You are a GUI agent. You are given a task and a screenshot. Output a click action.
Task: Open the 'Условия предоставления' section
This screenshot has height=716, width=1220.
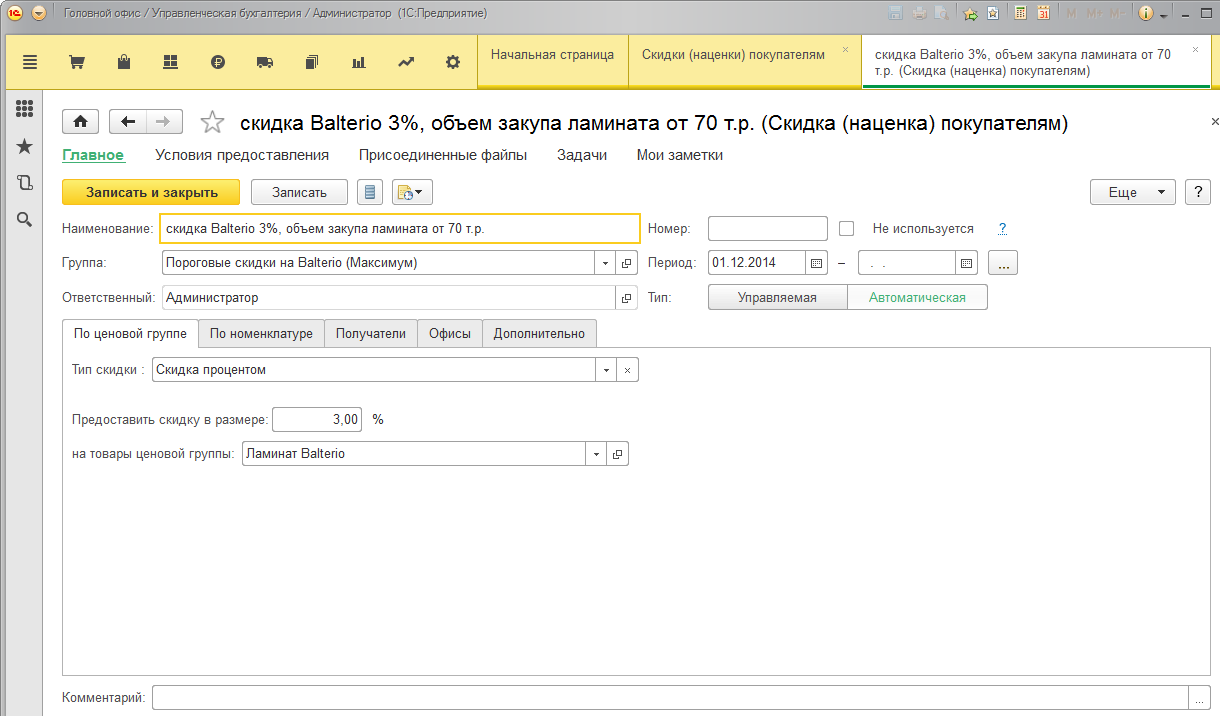242,155
